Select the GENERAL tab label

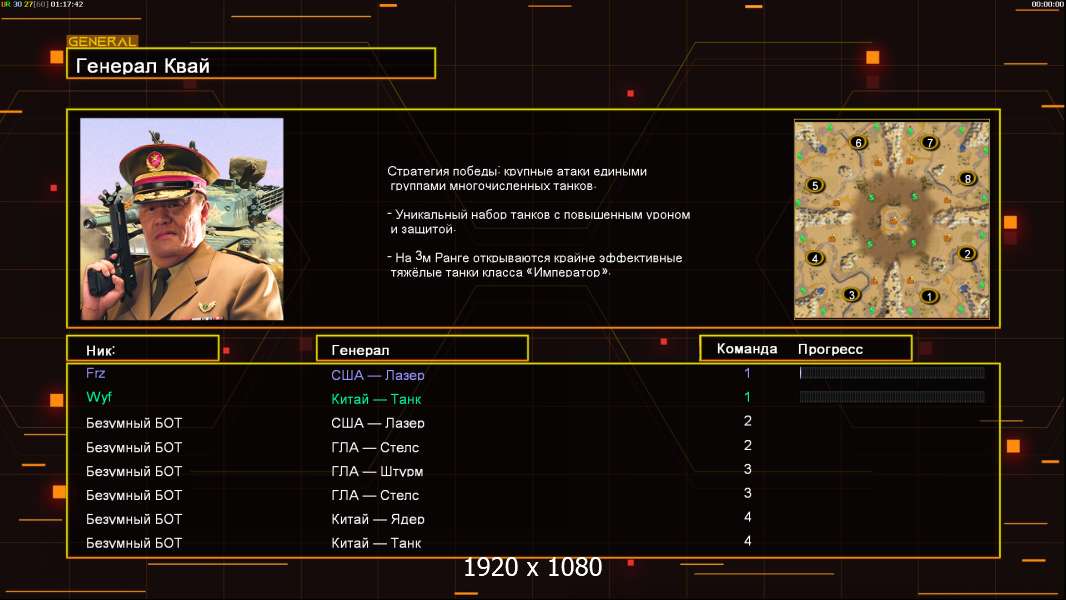point(102,42)
